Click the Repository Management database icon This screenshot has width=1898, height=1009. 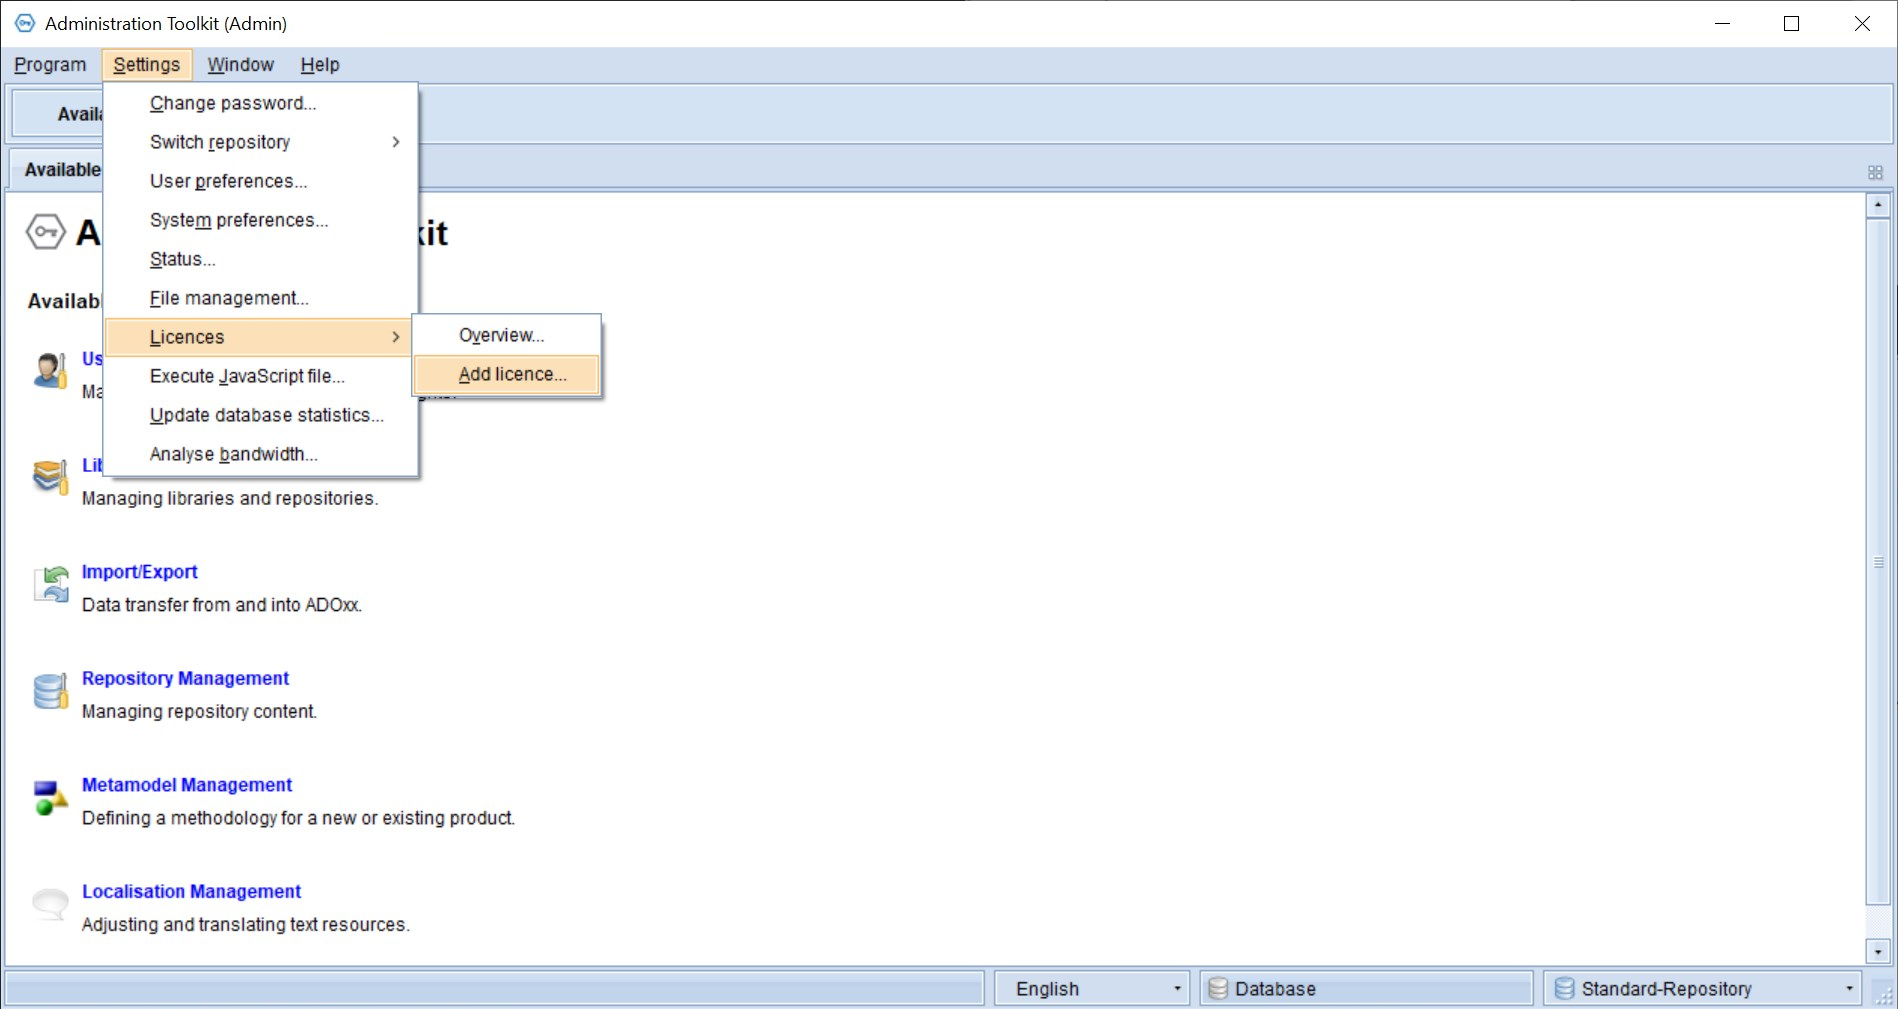coord(51,691)
